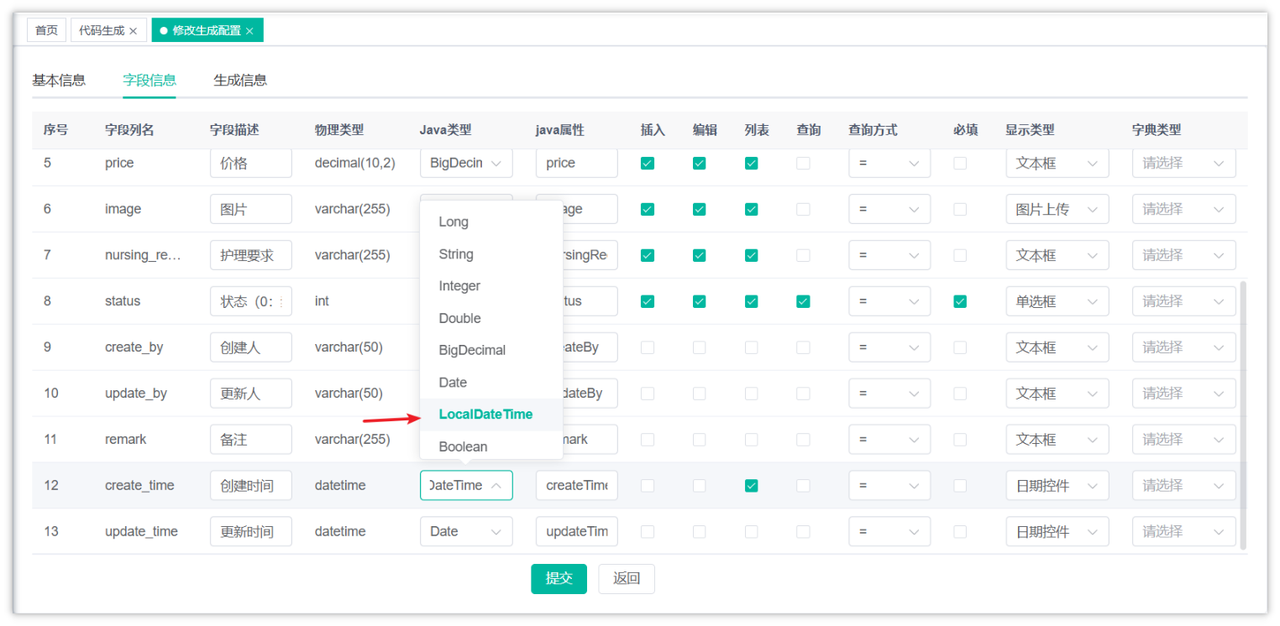Focus the createTime java属性 input
The width and height of the screenshot is (1280, 626).
(x=577, y=485)
